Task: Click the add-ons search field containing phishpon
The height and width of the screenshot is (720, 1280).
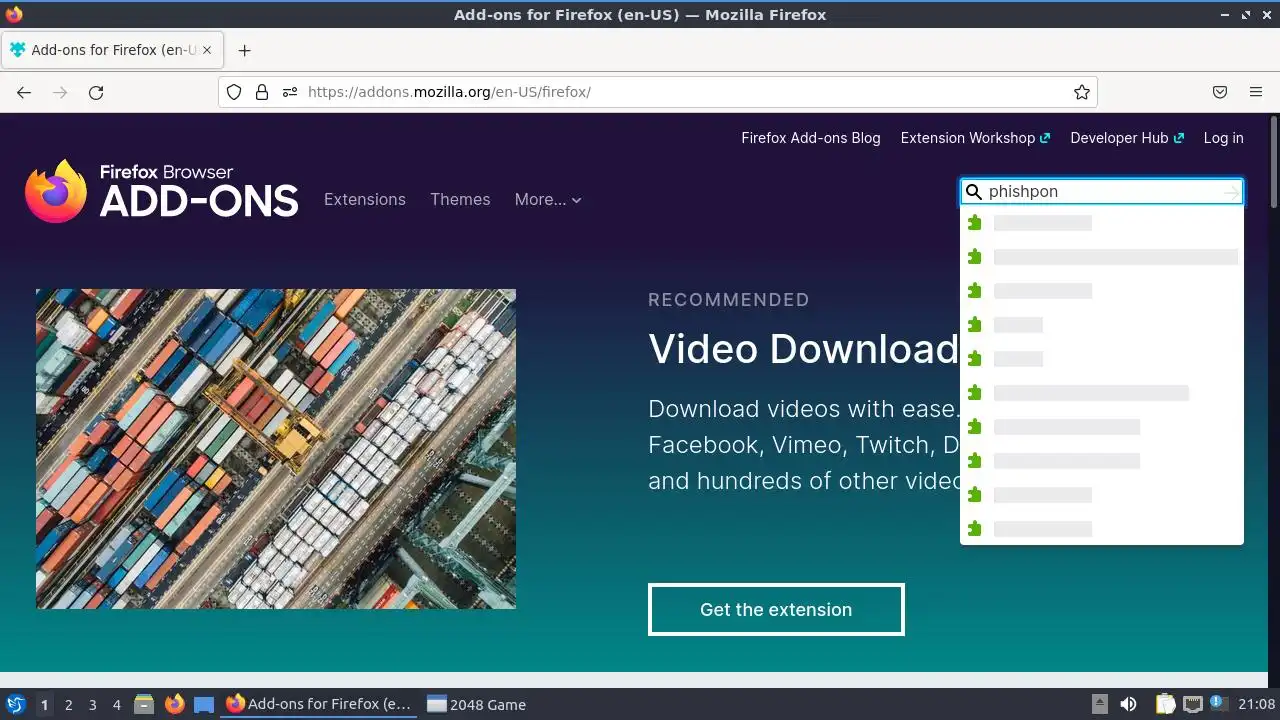Action: 1102,192
